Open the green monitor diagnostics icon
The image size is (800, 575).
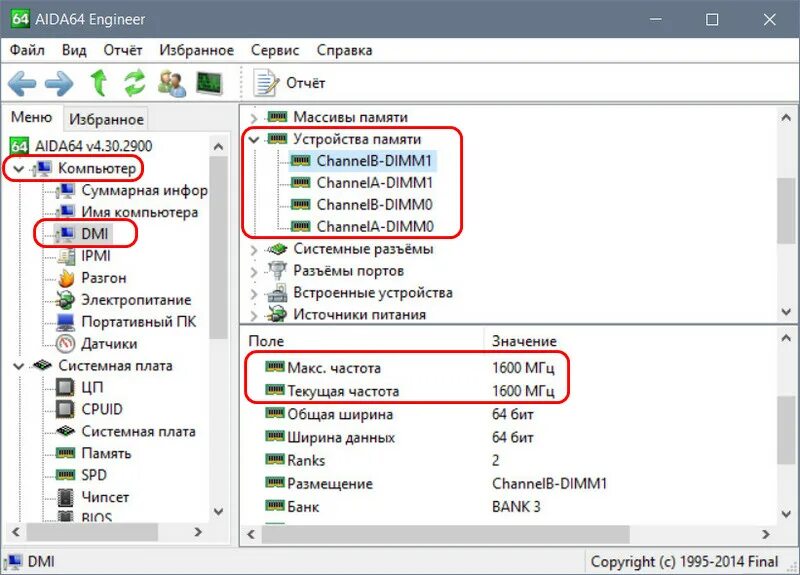[x=209, y=83]
